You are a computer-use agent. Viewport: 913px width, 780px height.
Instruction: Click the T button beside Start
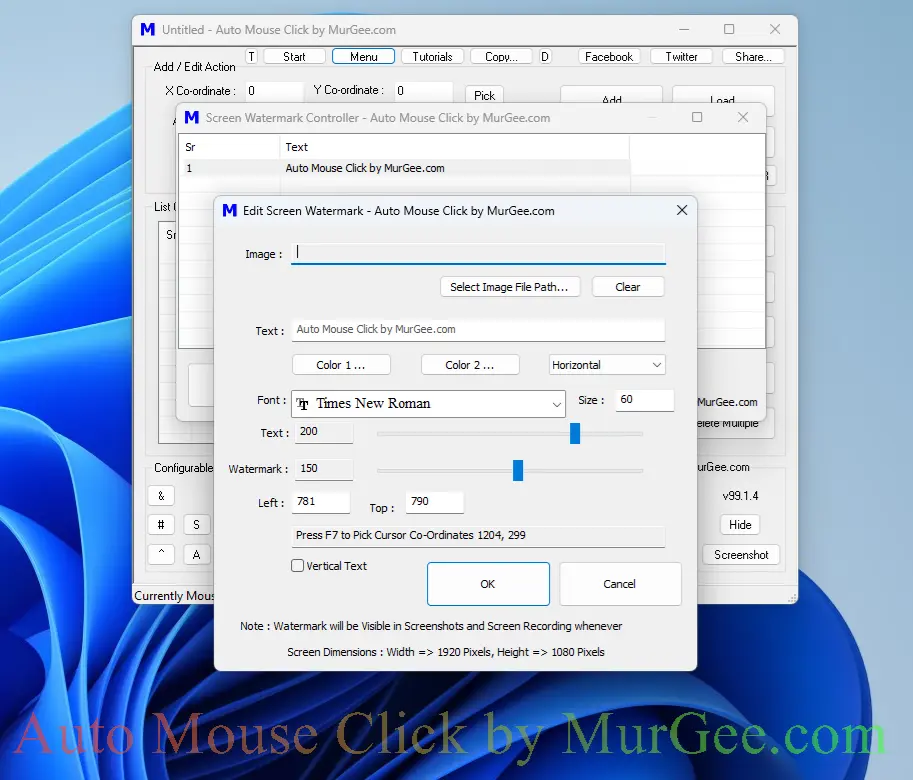tap(252, 56)
